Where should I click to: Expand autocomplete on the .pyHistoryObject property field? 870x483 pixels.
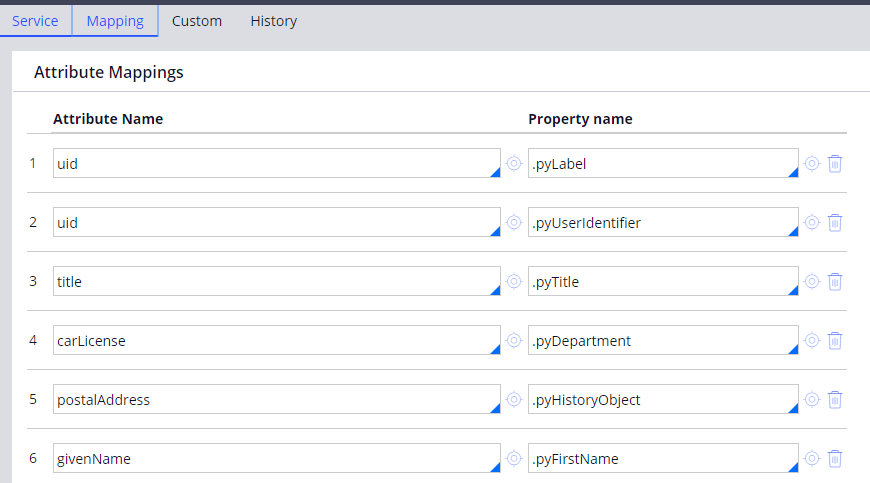coord(793,408)
